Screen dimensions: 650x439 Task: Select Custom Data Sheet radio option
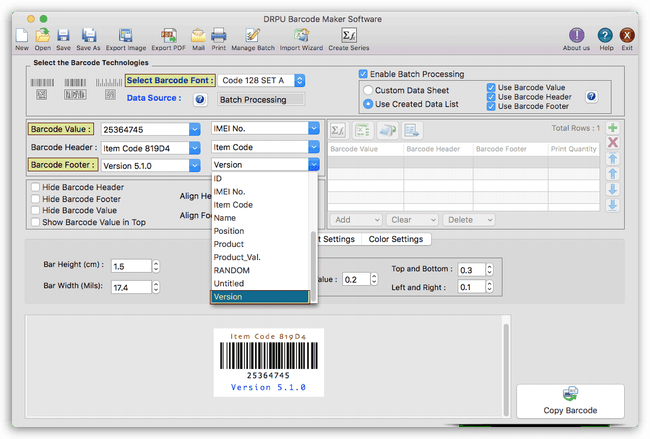tap(368, 90)
